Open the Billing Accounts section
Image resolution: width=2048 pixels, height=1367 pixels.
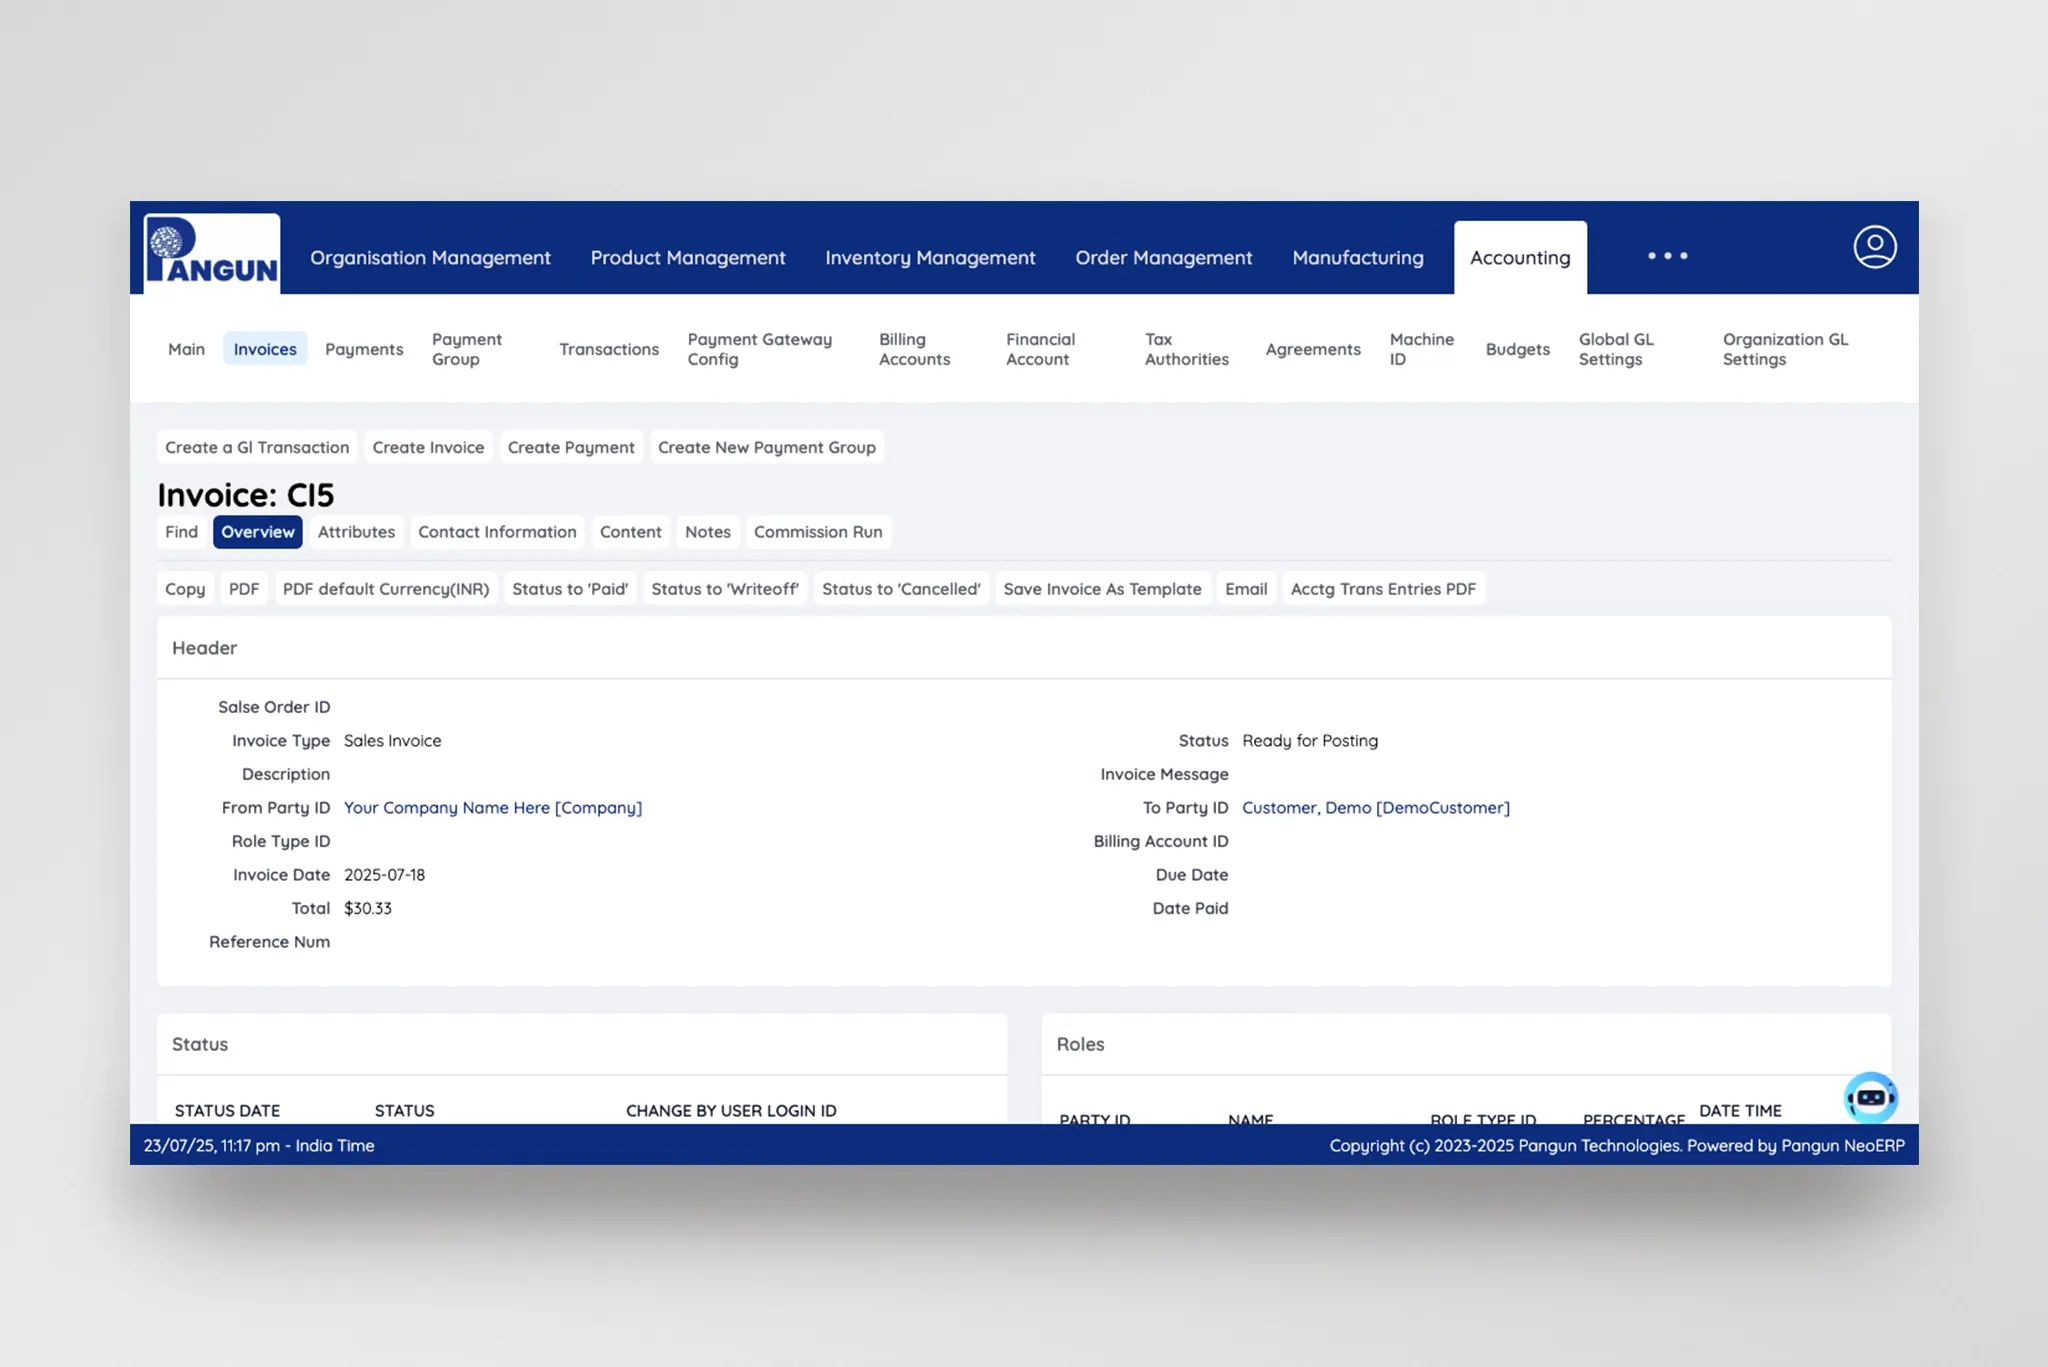coord(914,349)
